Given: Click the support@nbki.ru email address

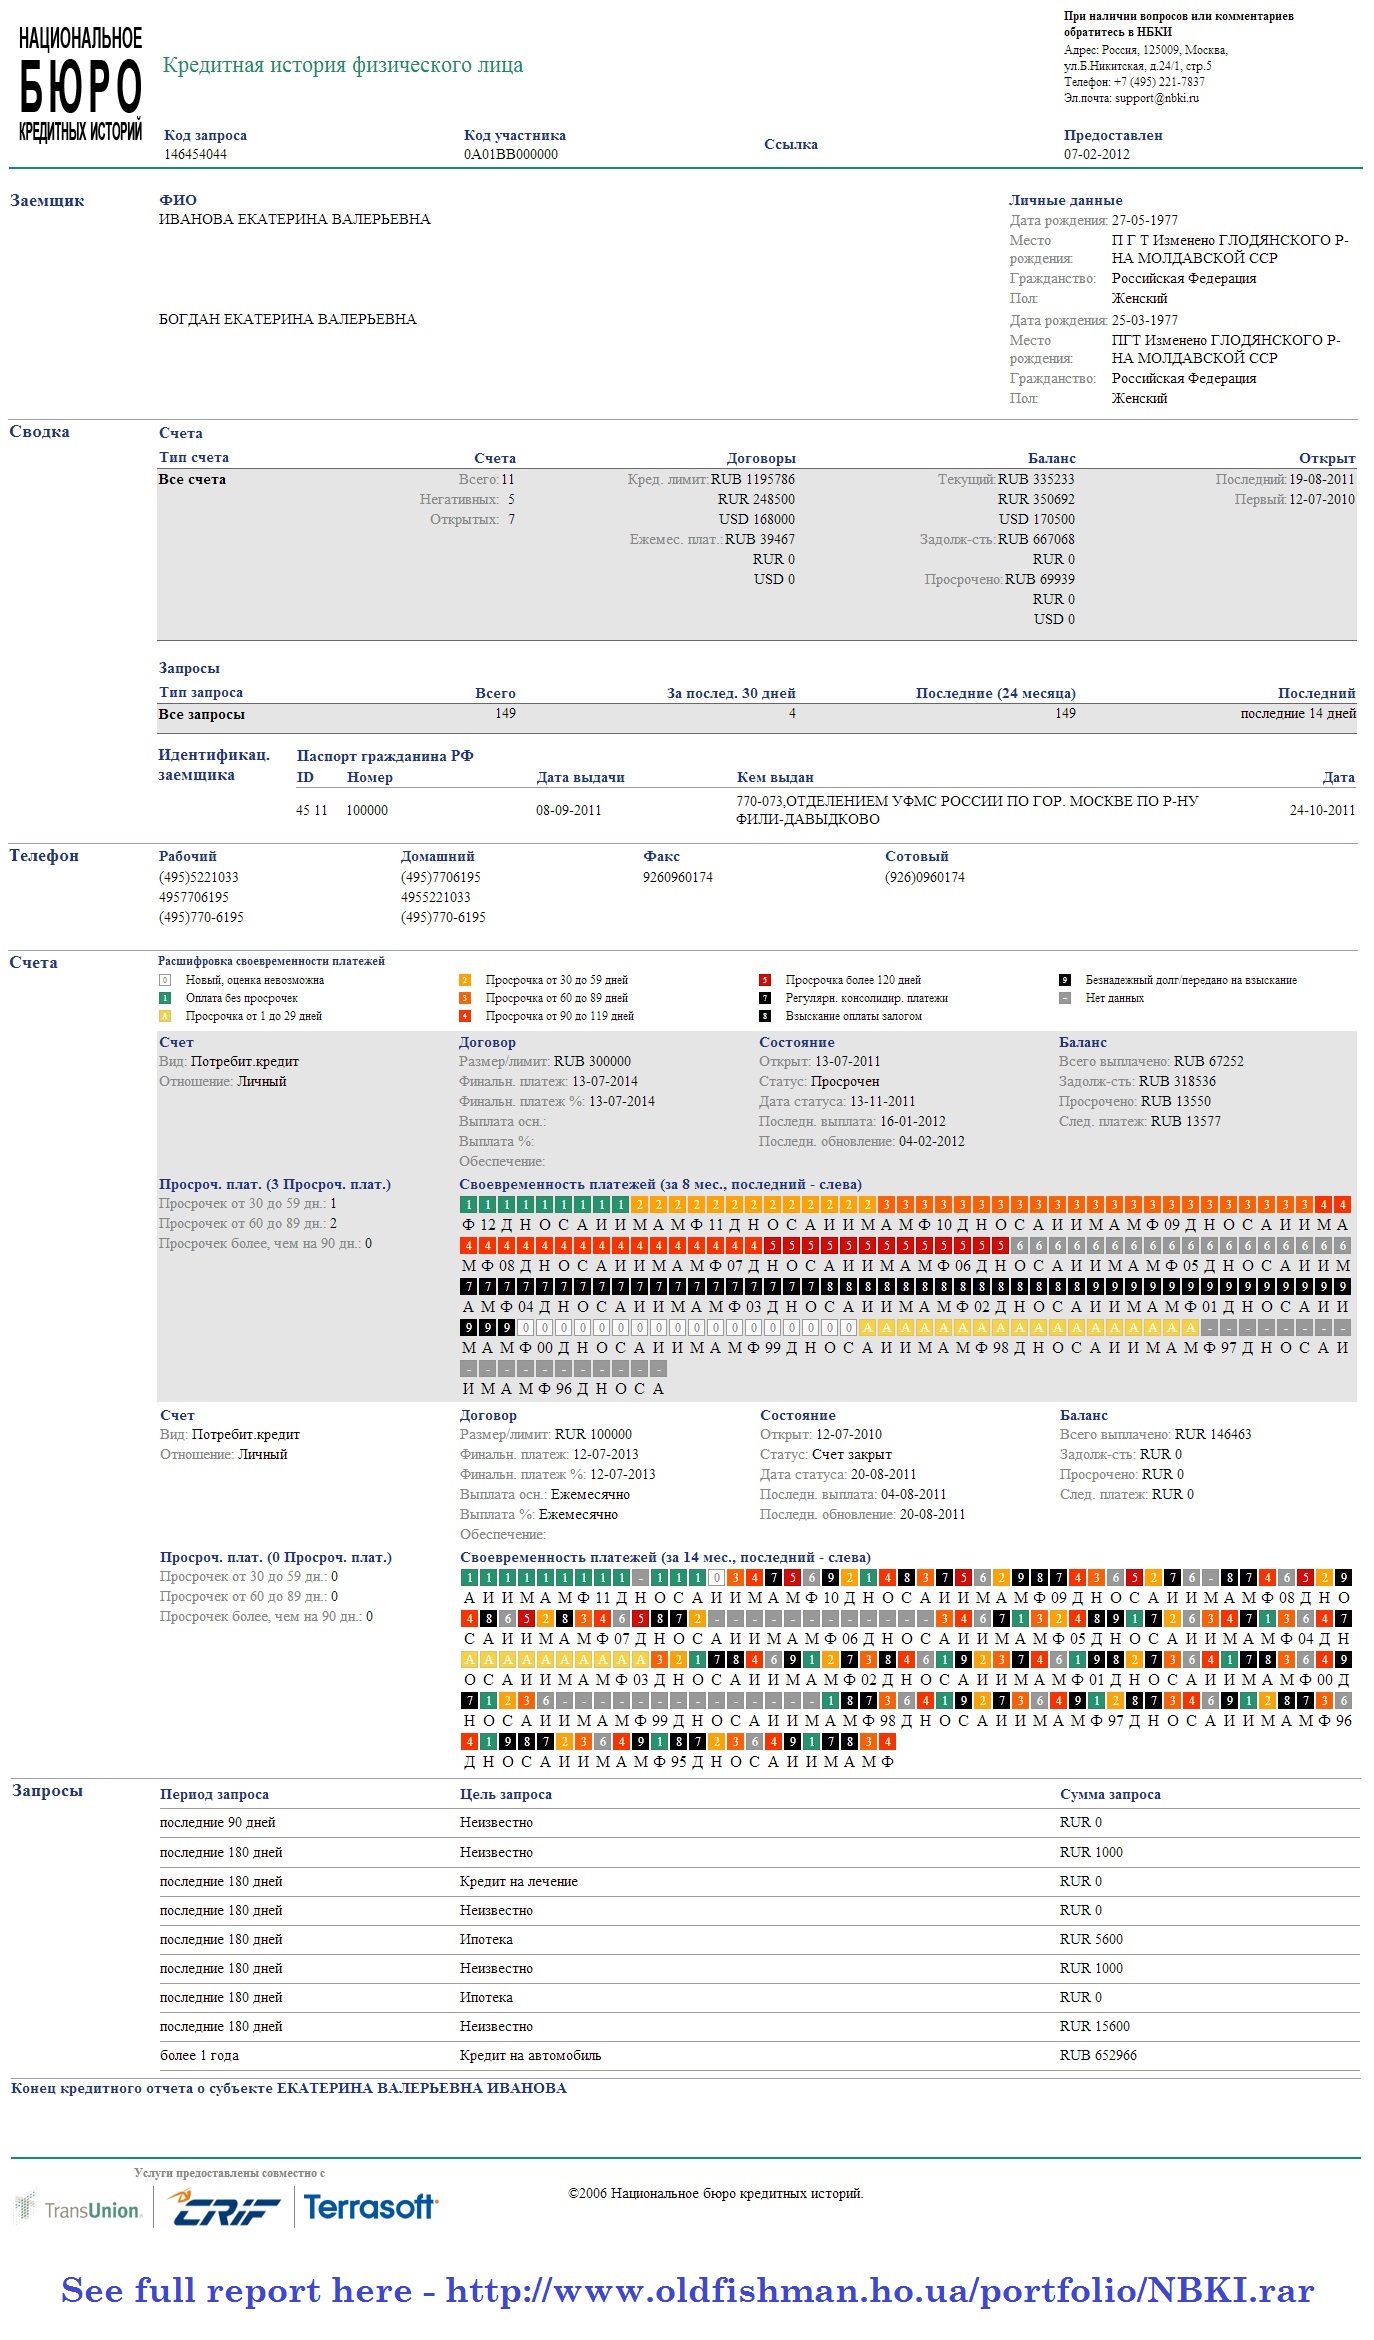Looking at the screenshot, I should (x=1156, y=98).
